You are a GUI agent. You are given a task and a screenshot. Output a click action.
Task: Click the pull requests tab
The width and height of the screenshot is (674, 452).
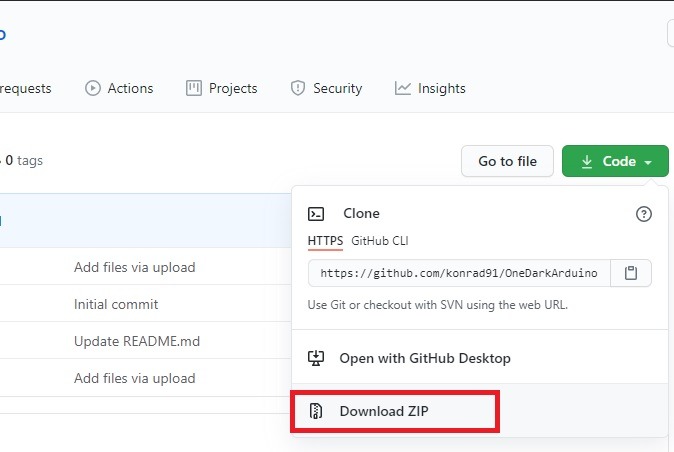[25, 88]
